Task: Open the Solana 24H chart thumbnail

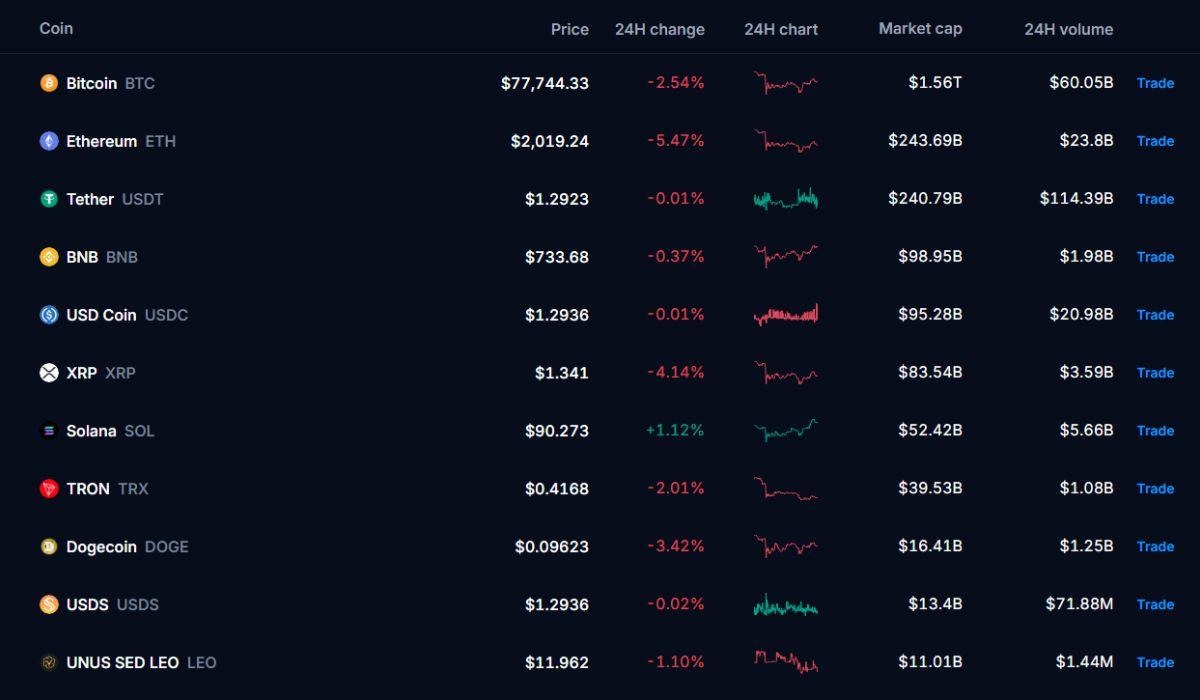Action: point(785,430)
